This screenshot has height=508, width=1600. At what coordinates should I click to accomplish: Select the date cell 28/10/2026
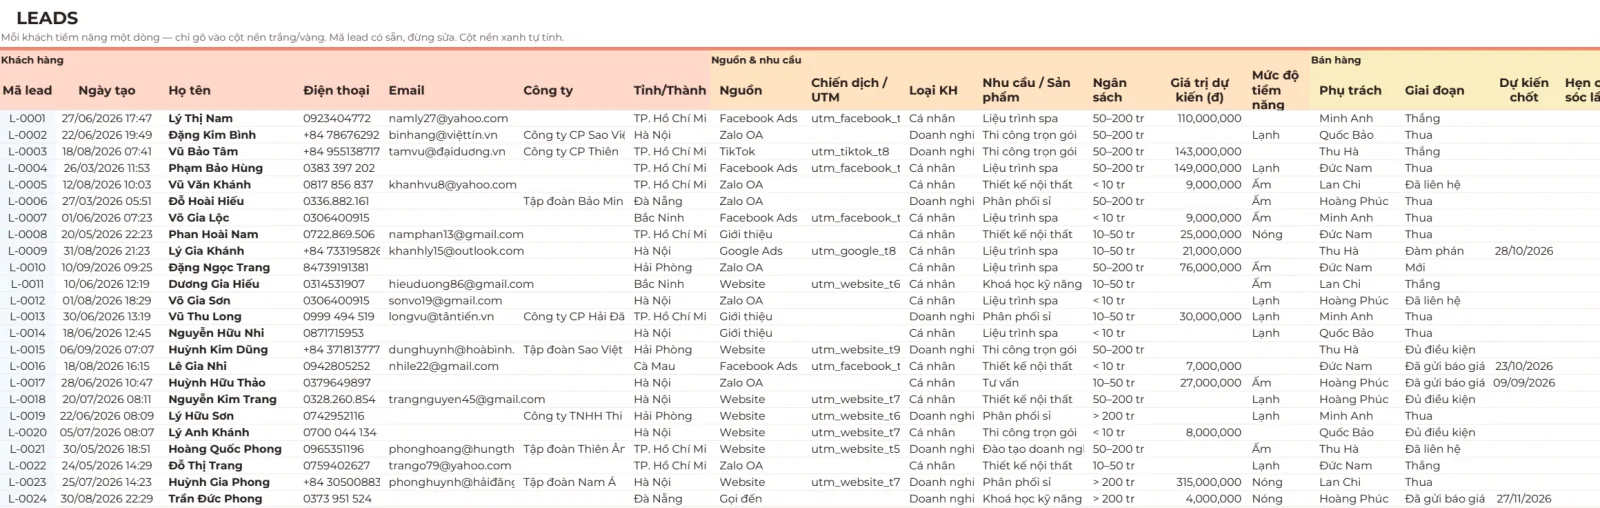coord(1524,251)
